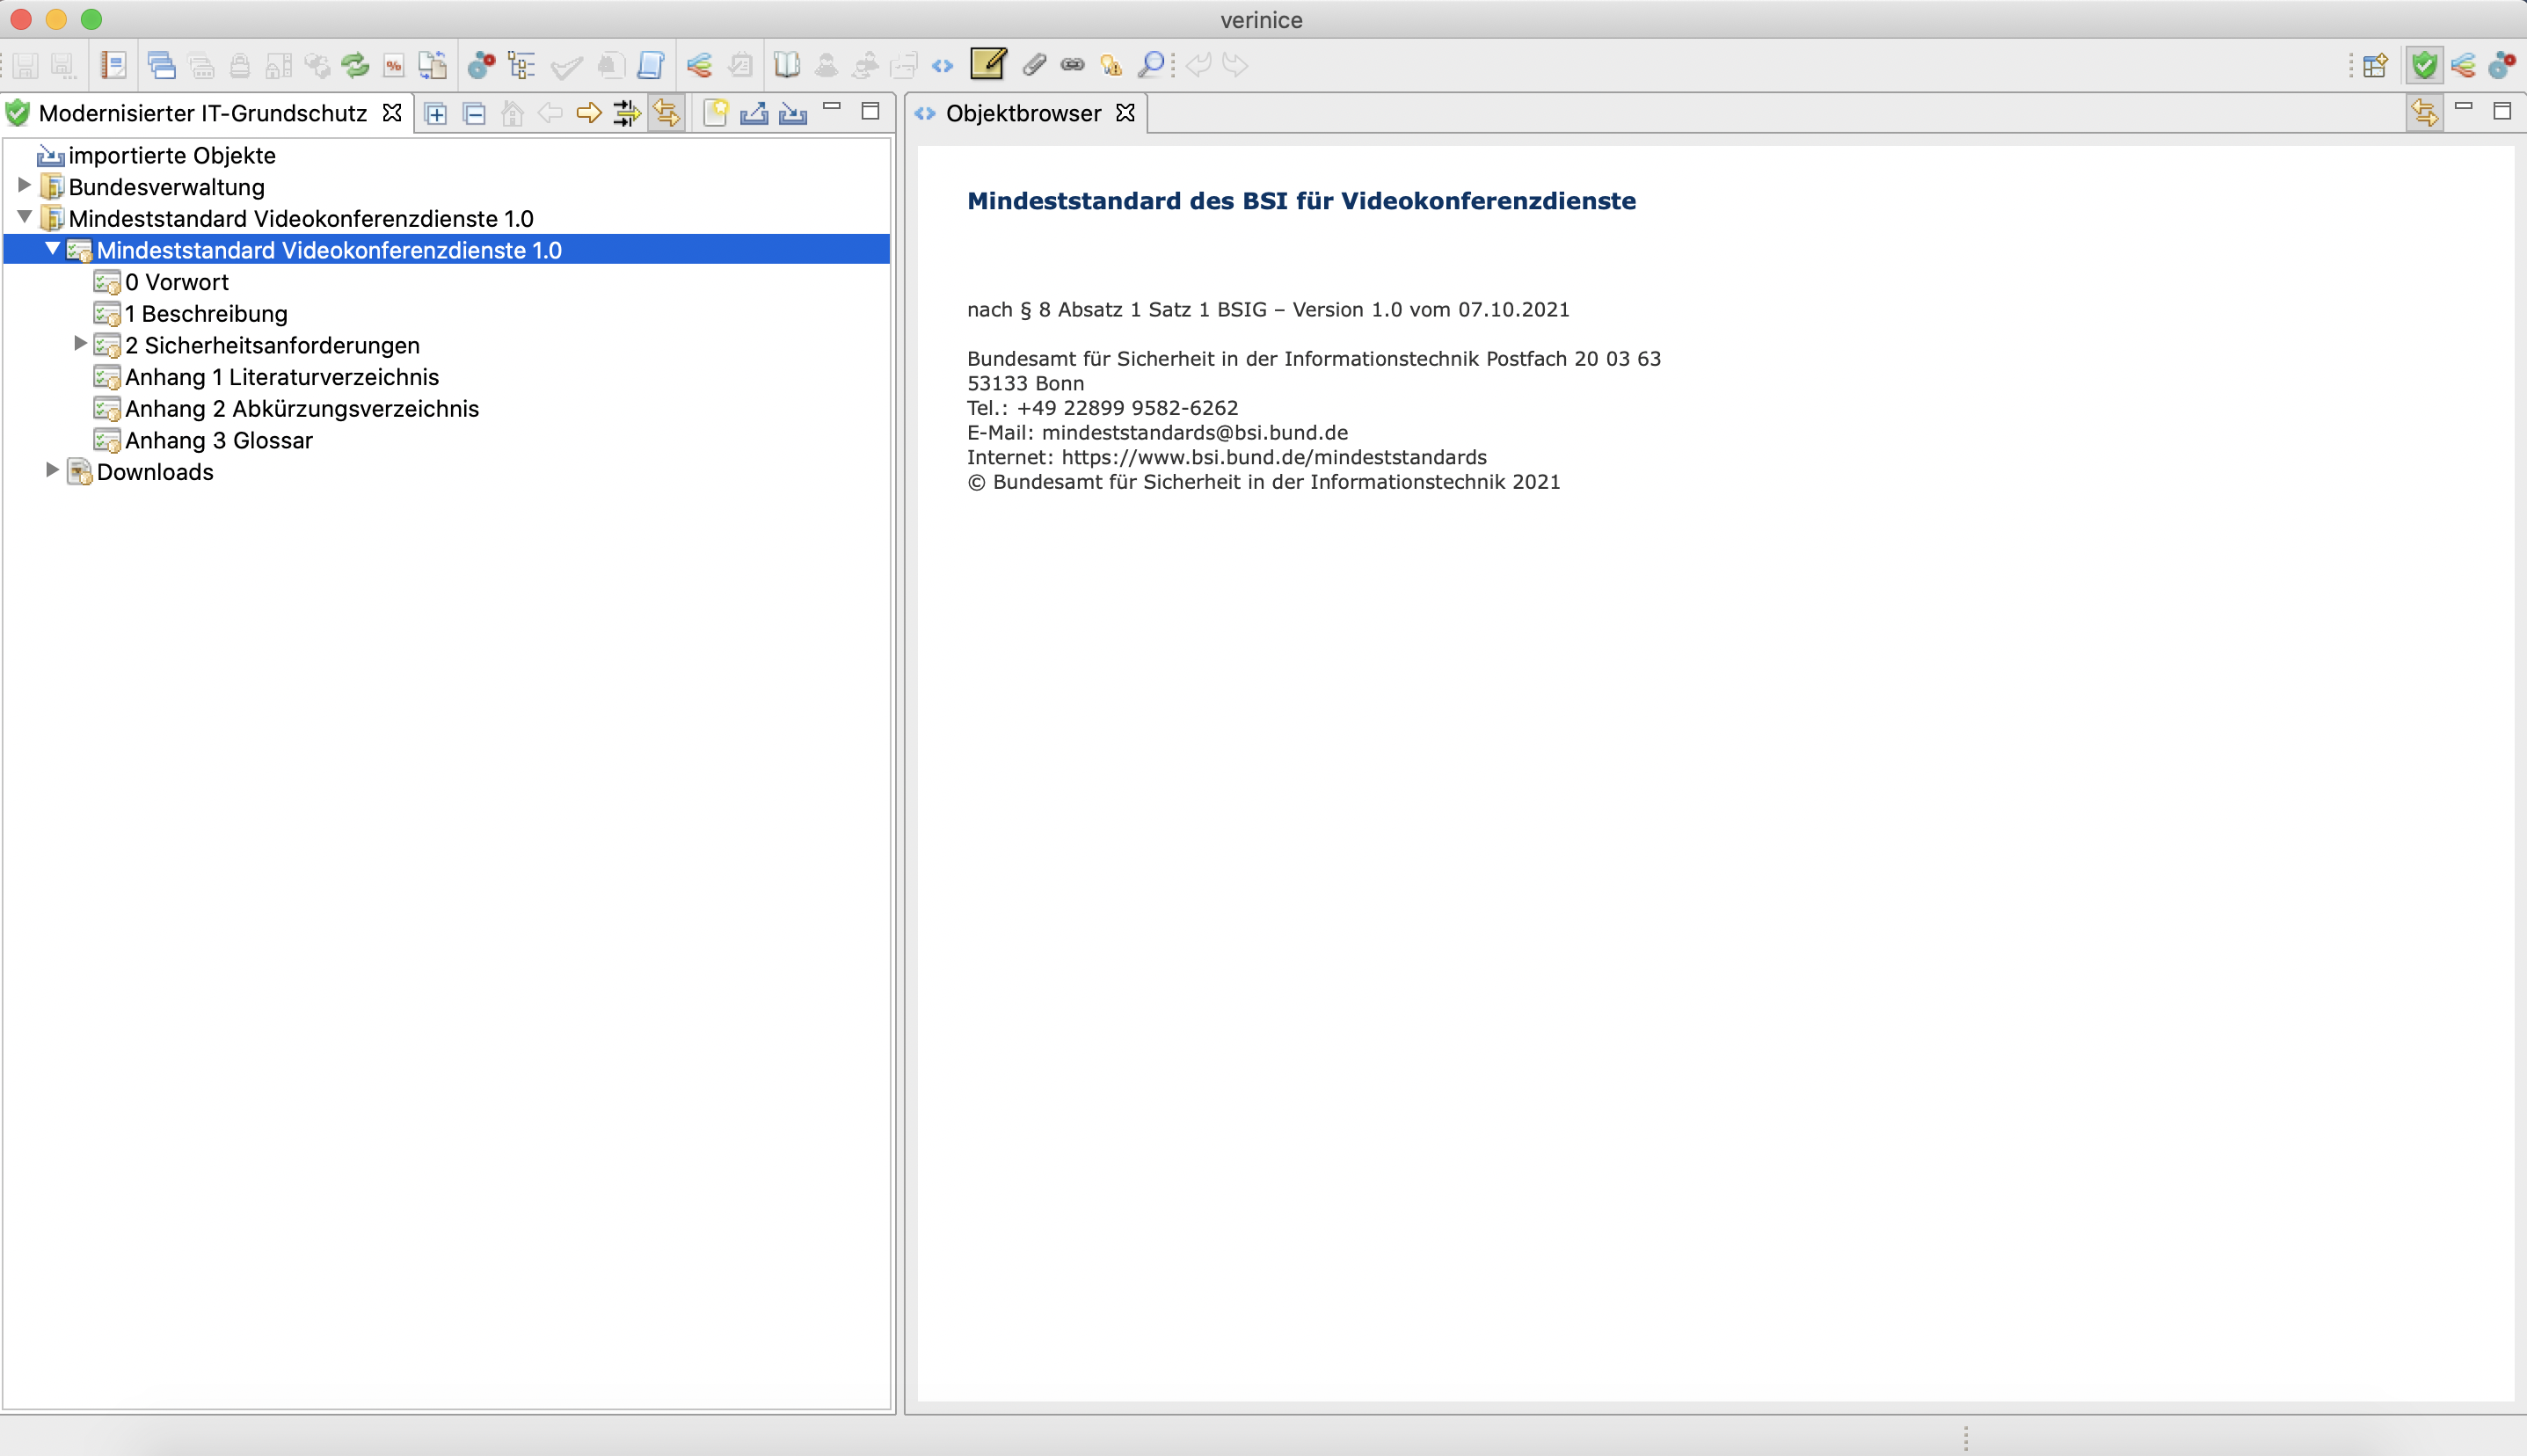Collapse the selected Mindeststandard Videokonferenzdienste 1.0 node

(x=52, y=249)
